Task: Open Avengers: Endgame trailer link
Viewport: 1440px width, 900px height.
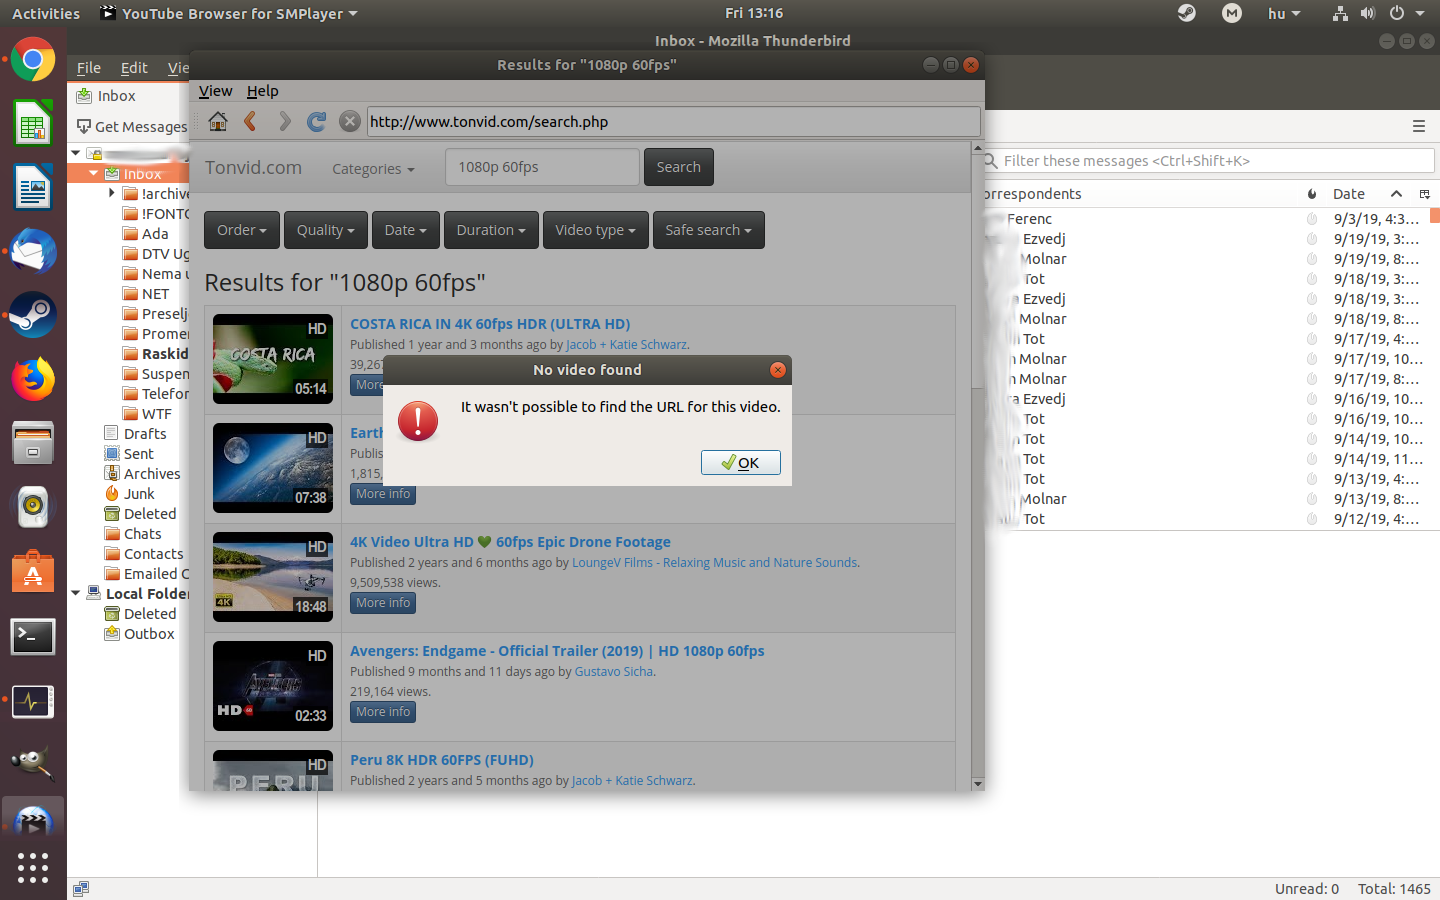Action: [x=557, y=651]
